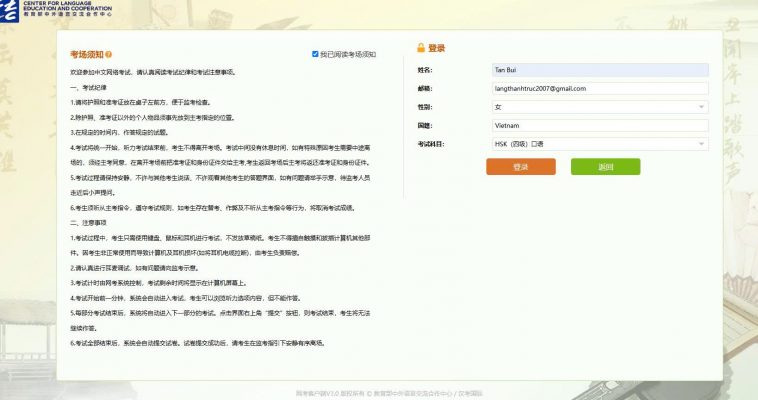Click the footer copyright text at the bottom
The width and height of the screenshot is (758, 400).
click(x=389, y=394)
